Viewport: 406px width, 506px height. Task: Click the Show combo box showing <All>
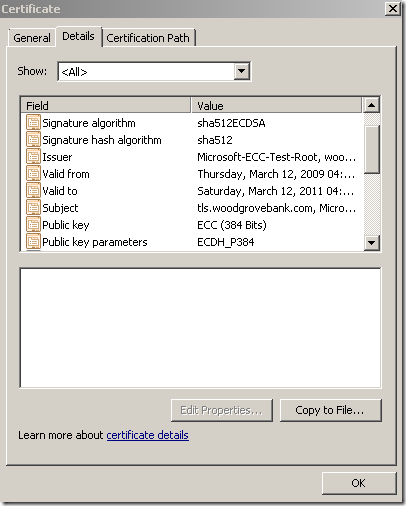(154, 71)
